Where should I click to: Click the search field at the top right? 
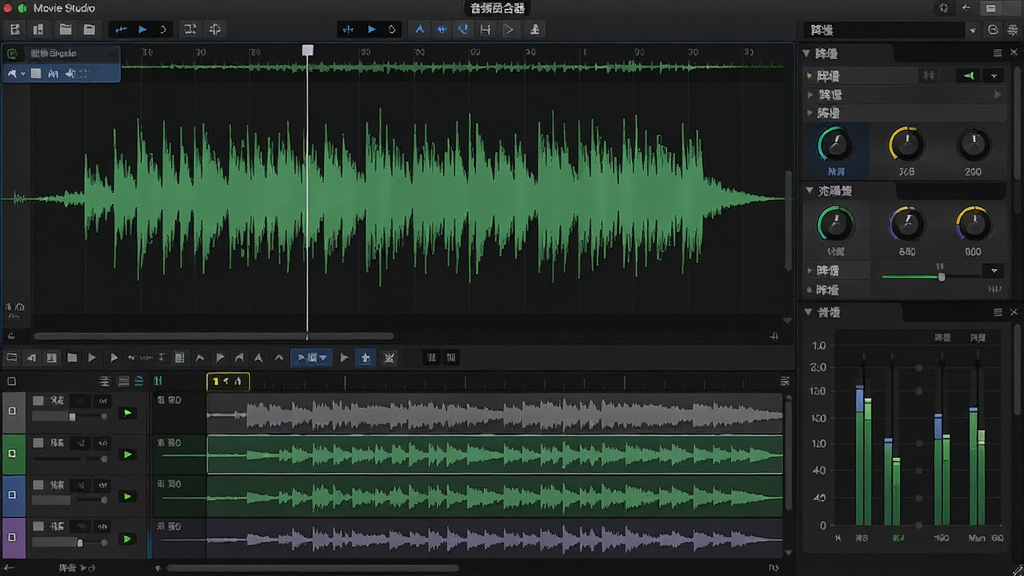(885, 30)
